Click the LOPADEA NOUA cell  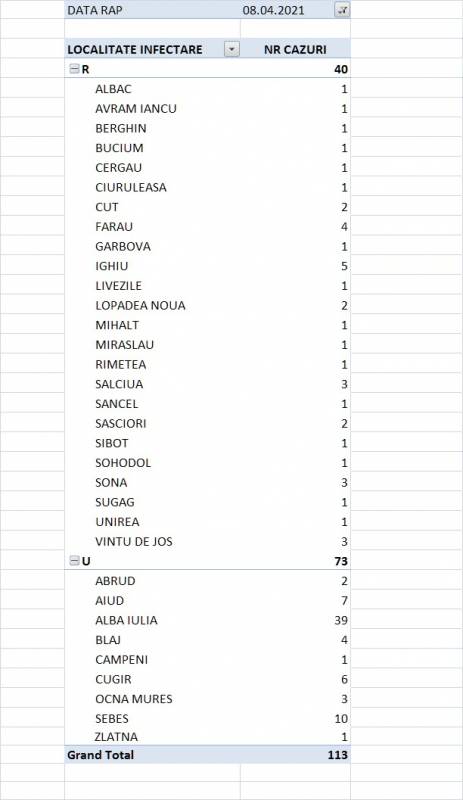[x=140, y=305]
